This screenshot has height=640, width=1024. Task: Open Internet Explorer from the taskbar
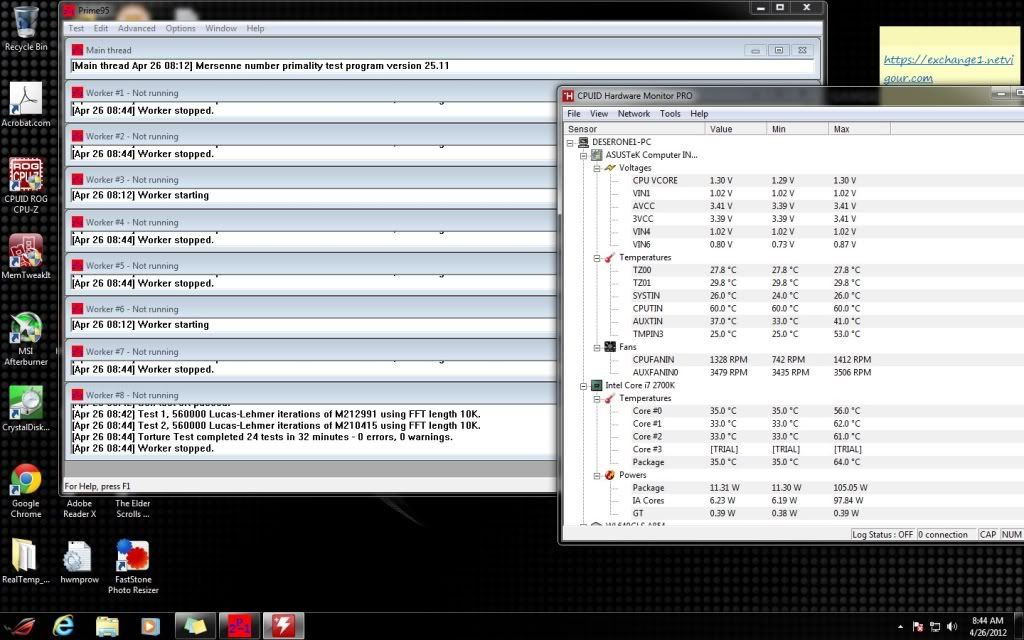63,626
